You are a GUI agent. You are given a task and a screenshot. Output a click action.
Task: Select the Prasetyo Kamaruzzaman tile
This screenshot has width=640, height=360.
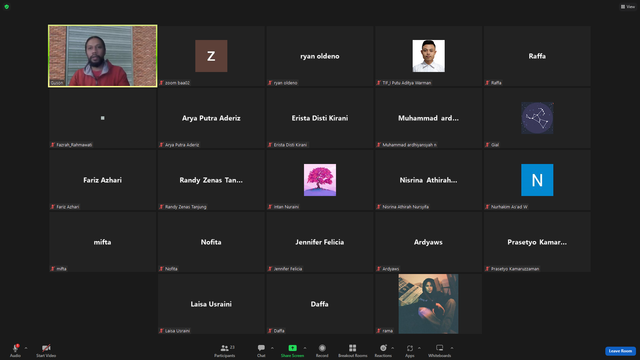pos(537,242)
